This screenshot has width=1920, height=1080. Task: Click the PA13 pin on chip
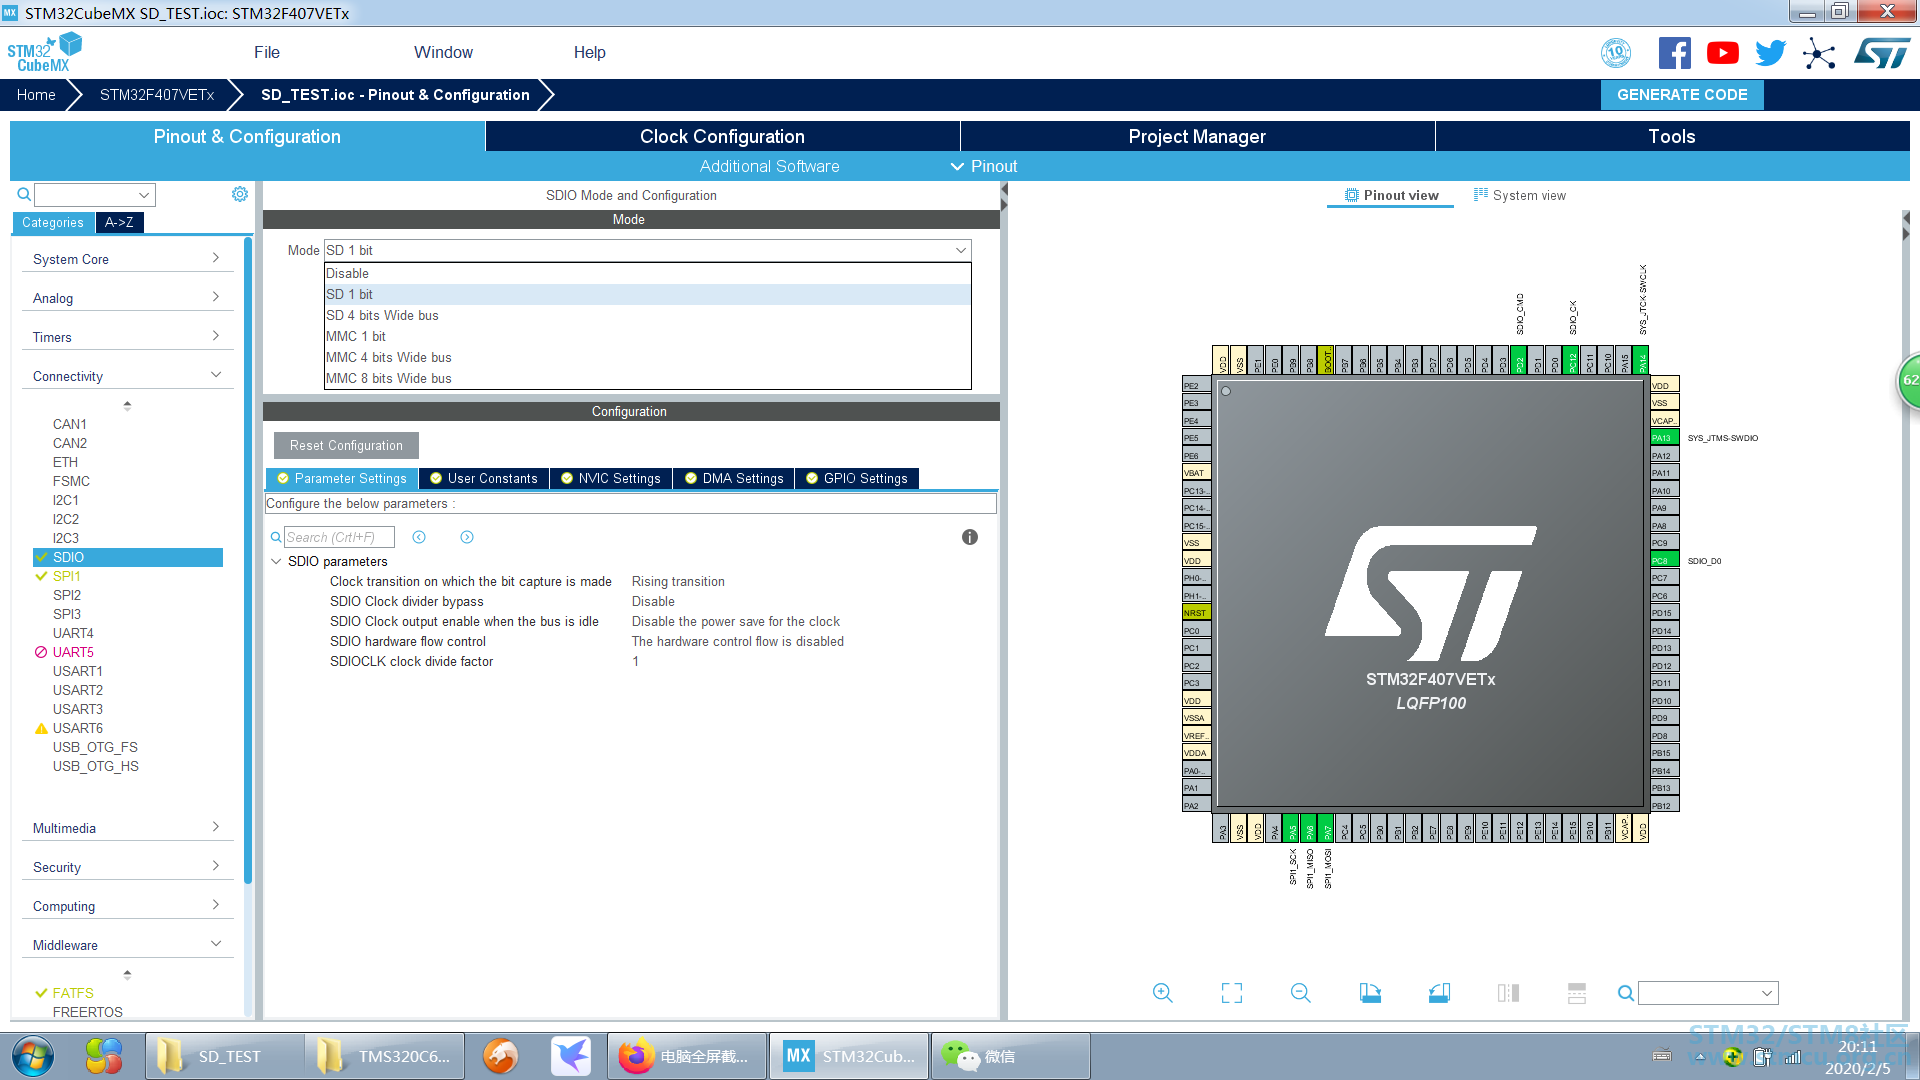click(x=1664, y=438)
